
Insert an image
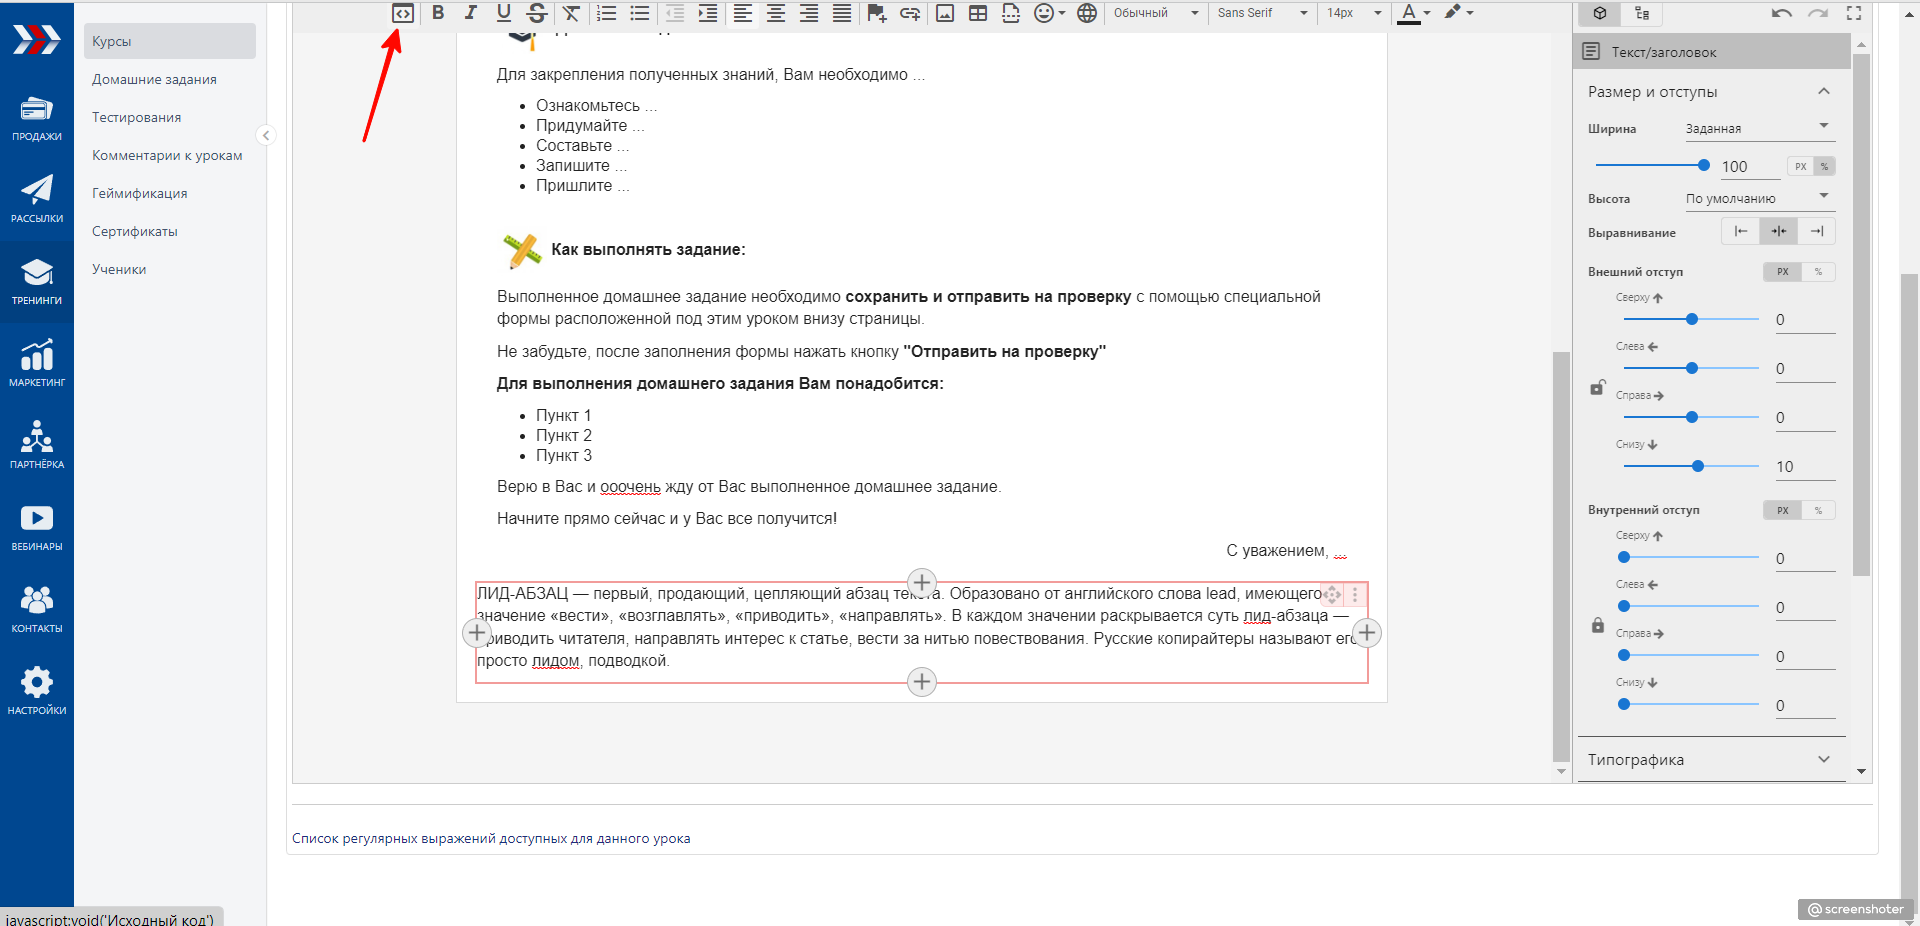pos(945,13)
